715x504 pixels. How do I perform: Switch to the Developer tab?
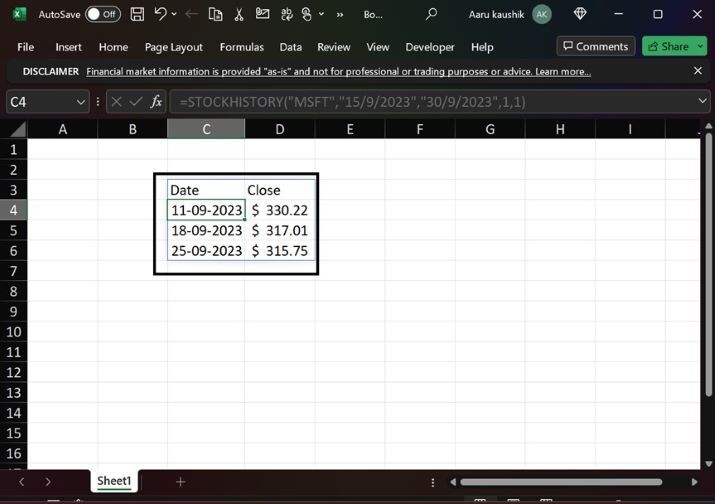430,47
